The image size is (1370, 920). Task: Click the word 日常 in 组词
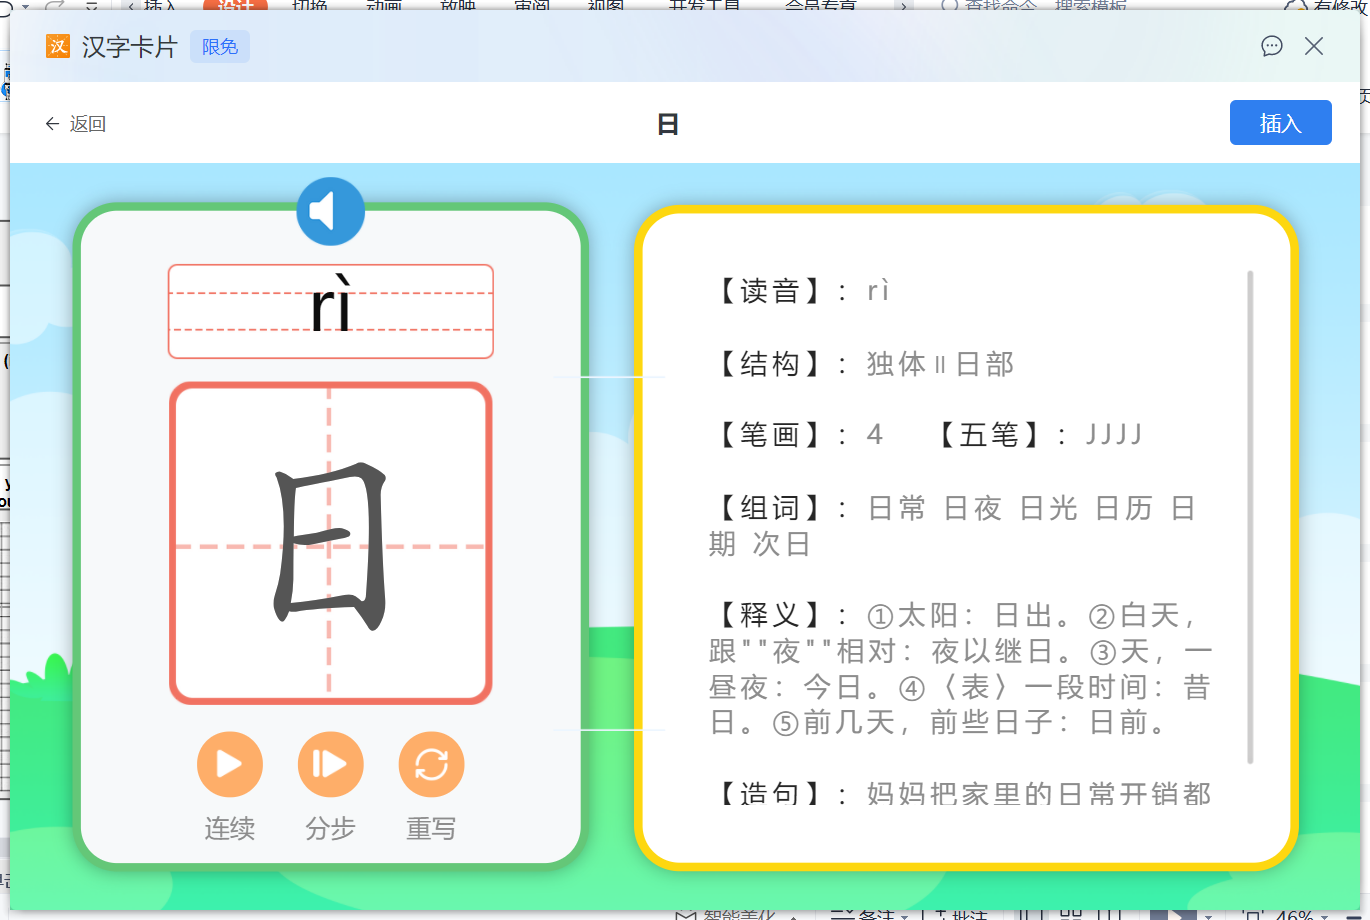pos(897,508)
